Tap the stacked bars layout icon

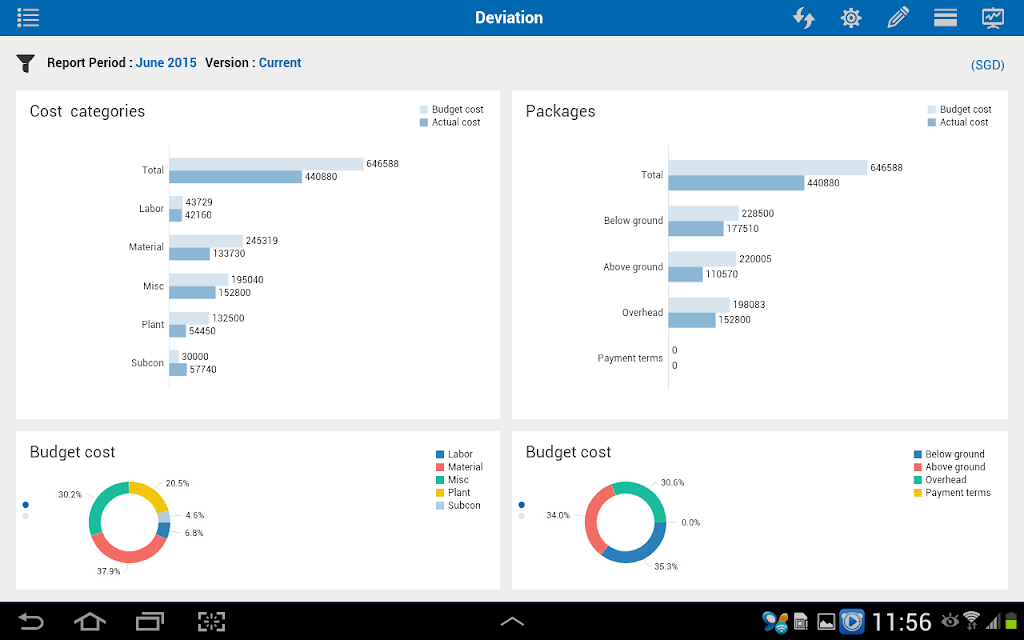pyautogui.click(x=945, y=18)
